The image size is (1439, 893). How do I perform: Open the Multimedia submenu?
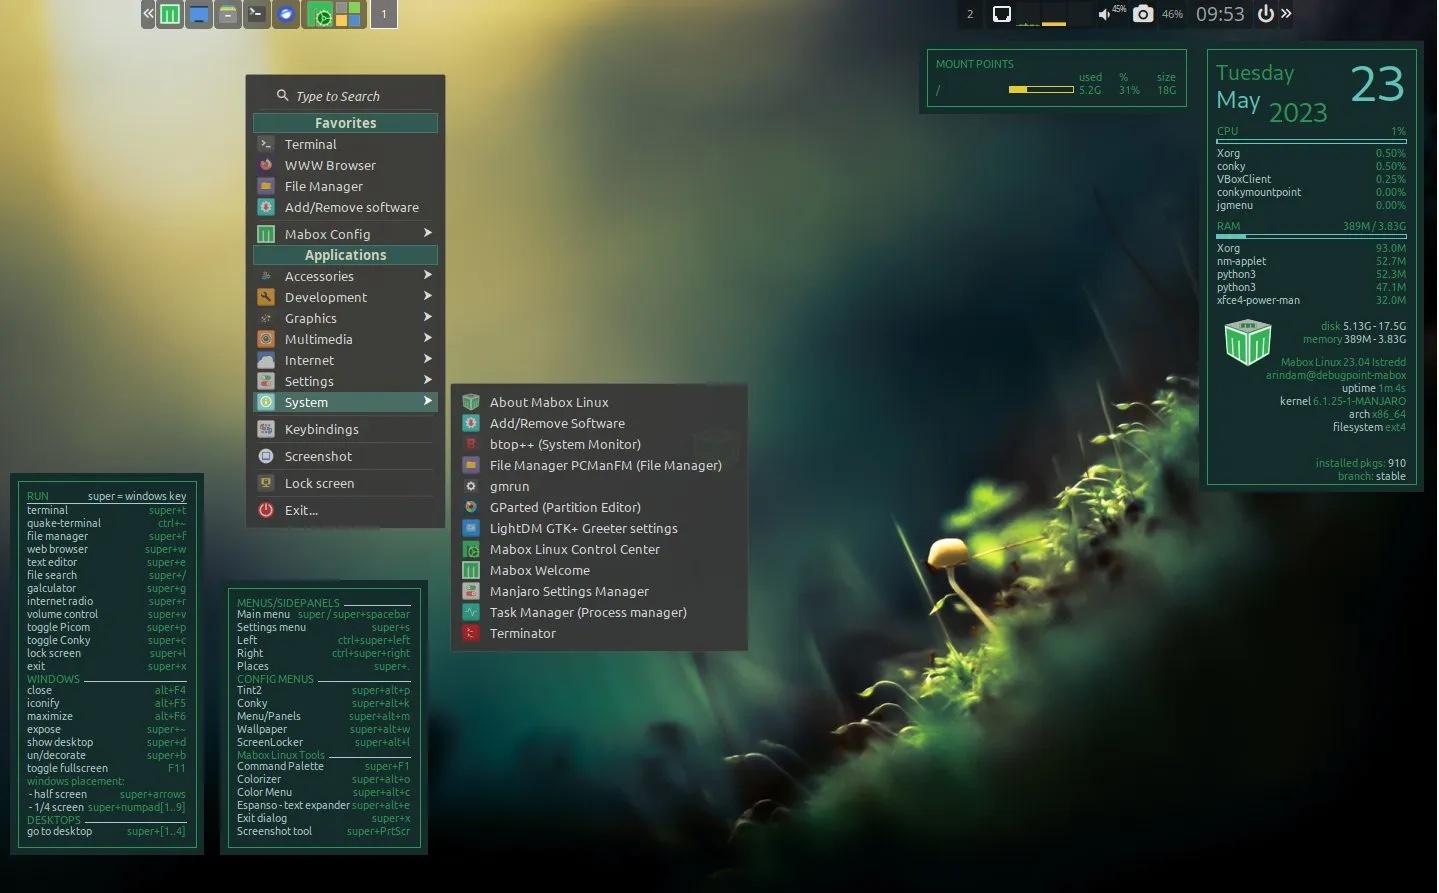coord(319,339)
